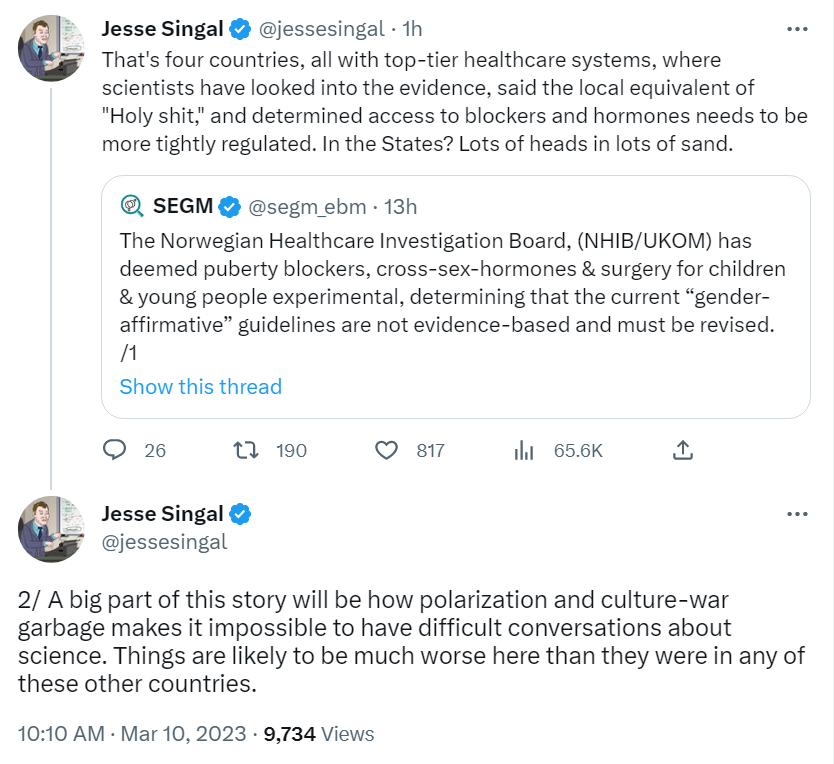Click the "1h" timestamp on first tweet
This screenshot has height=764, width=834.
[412, 29]
